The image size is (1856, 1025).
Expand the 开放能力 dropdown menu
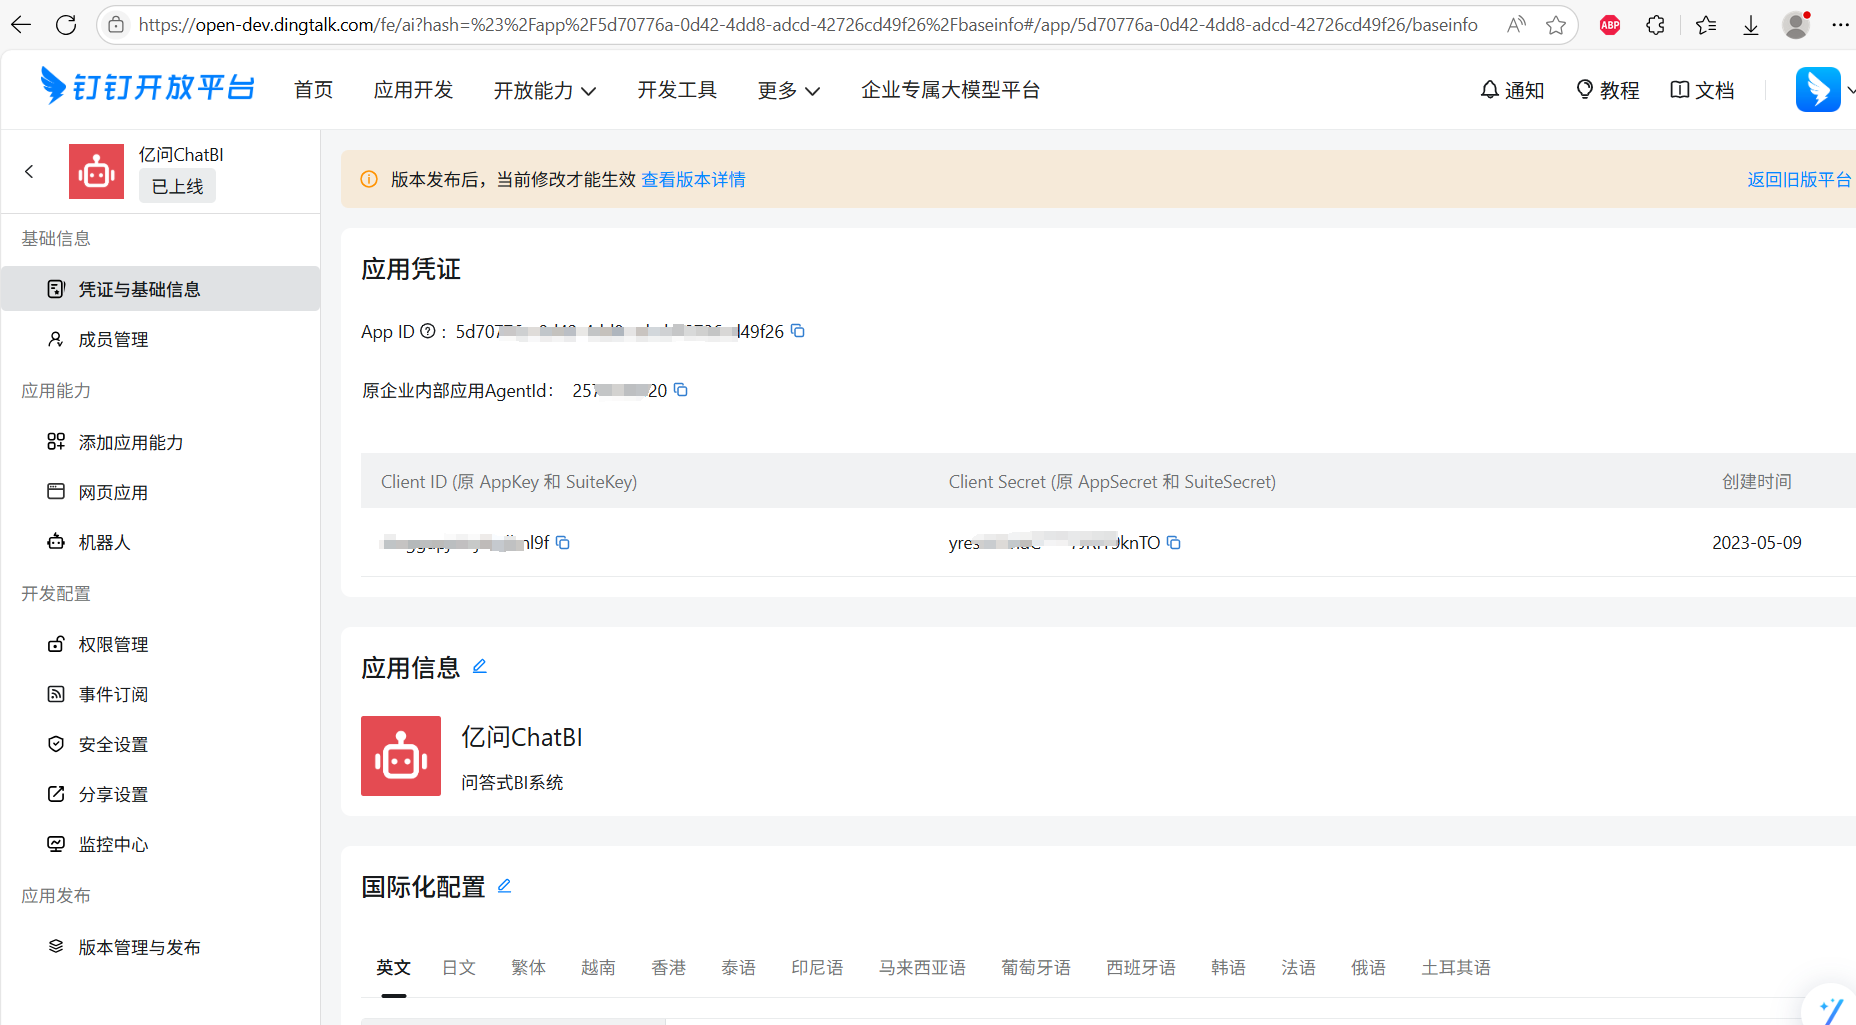point(544,90)
